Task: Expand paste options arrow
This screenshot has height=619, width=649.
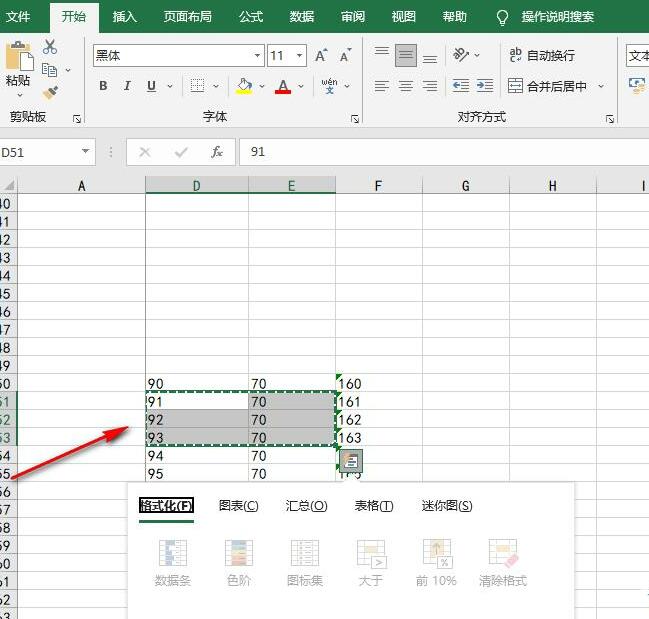Action: 19,95
